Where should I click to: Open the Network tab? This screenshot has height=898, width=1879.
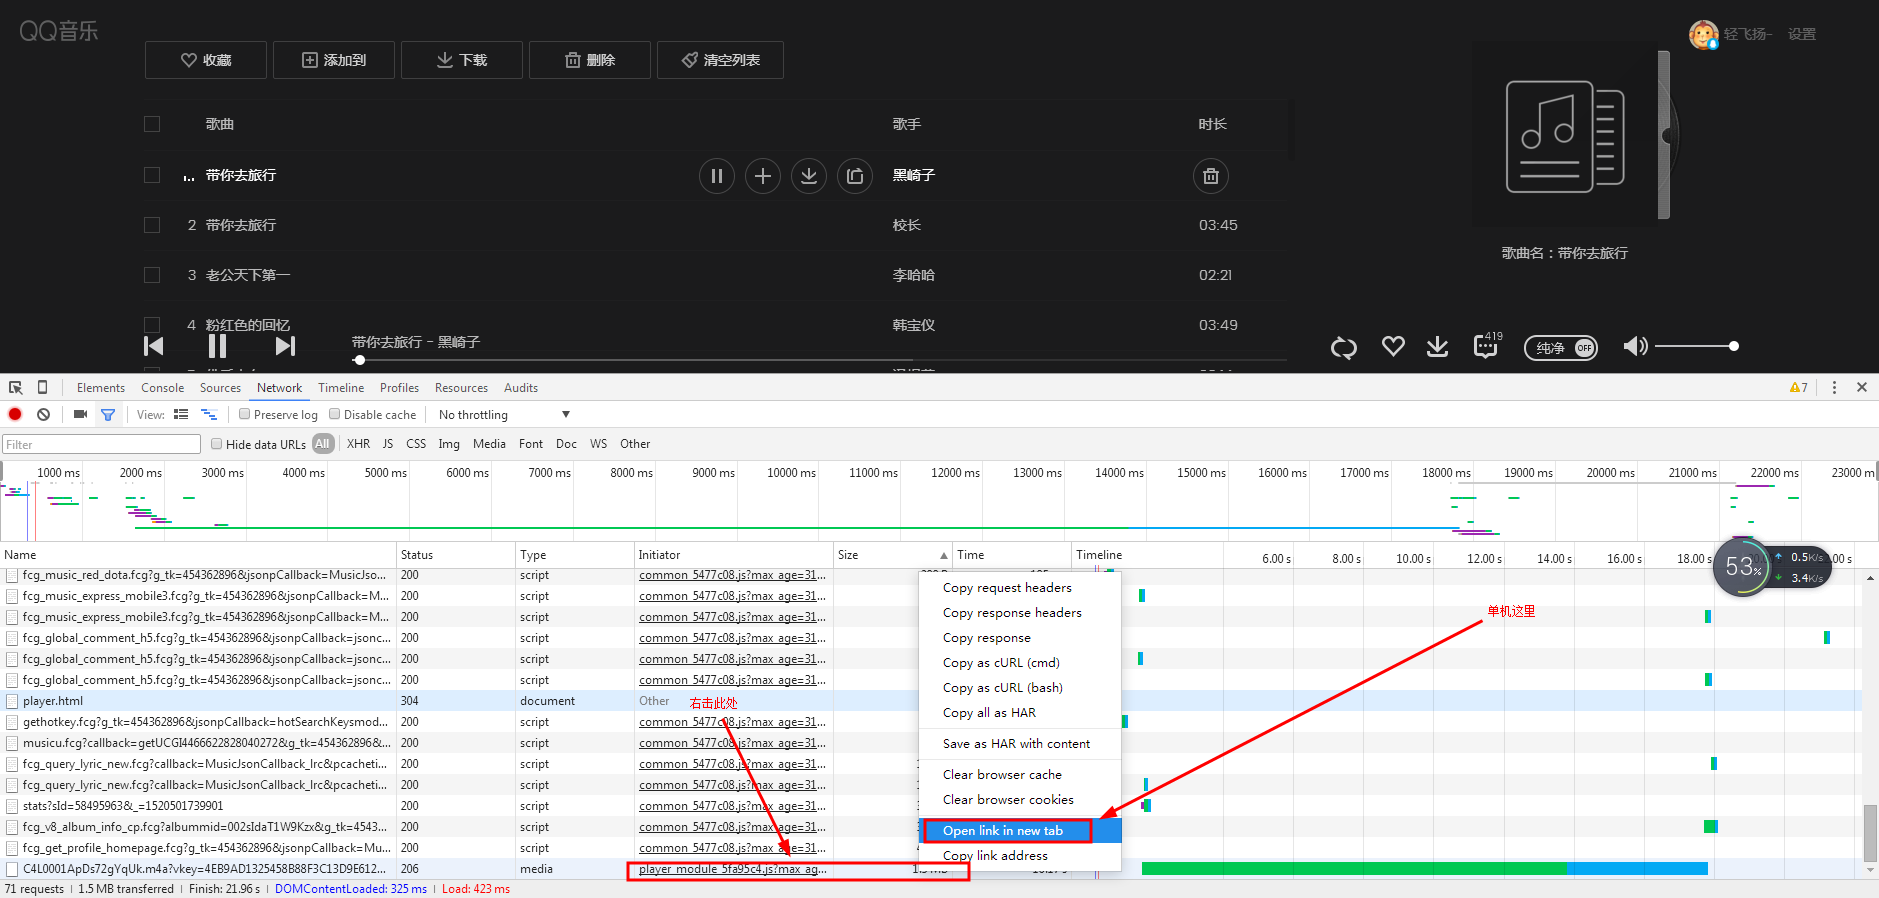(279, 388)
